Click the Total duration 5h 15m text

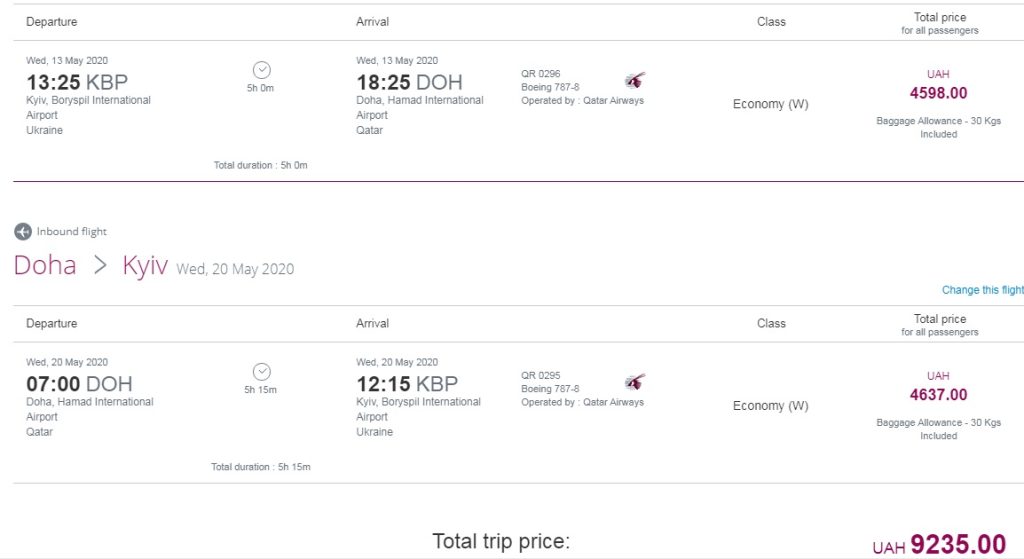point(259,467)
